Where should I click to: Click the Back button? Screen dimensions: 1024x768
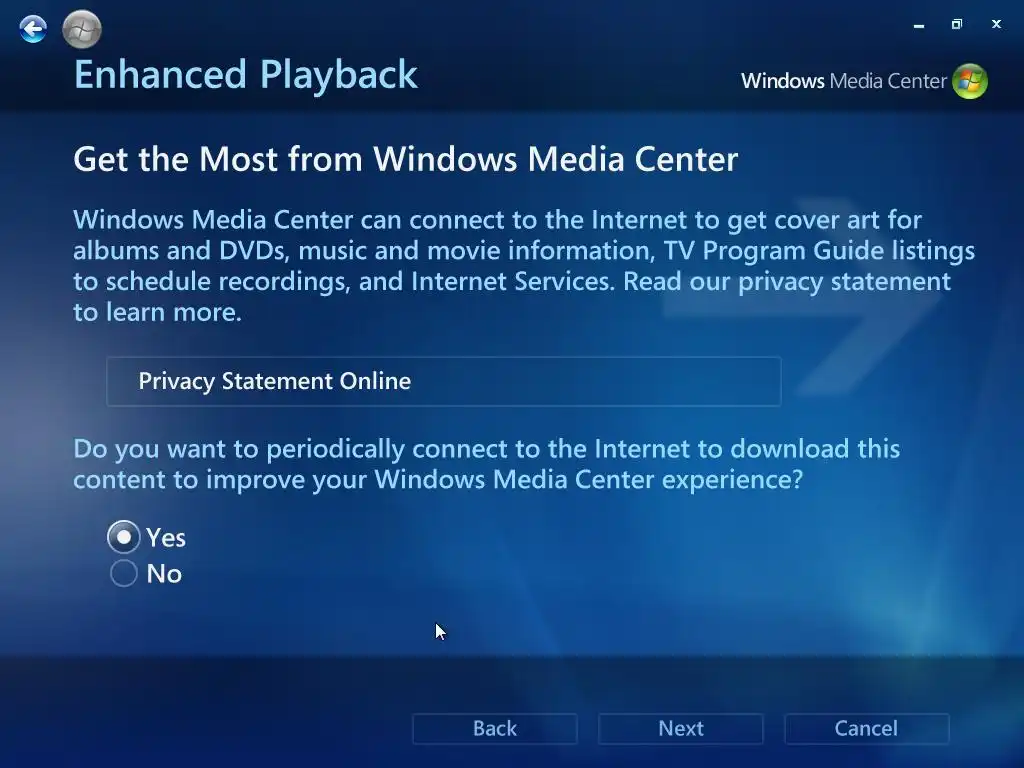pyautogui.click(x=495, y=729)
